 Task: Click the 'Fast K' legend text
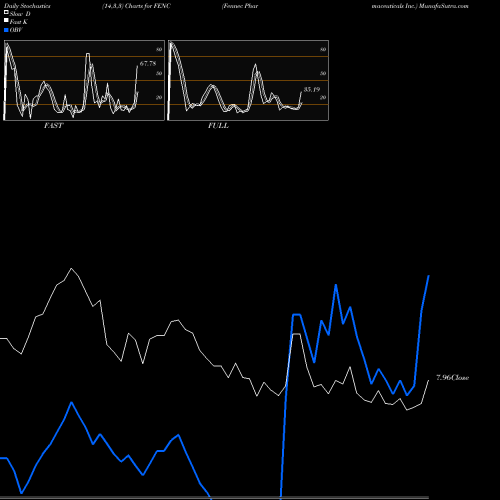pyautogui.click(x=19, y=22)
